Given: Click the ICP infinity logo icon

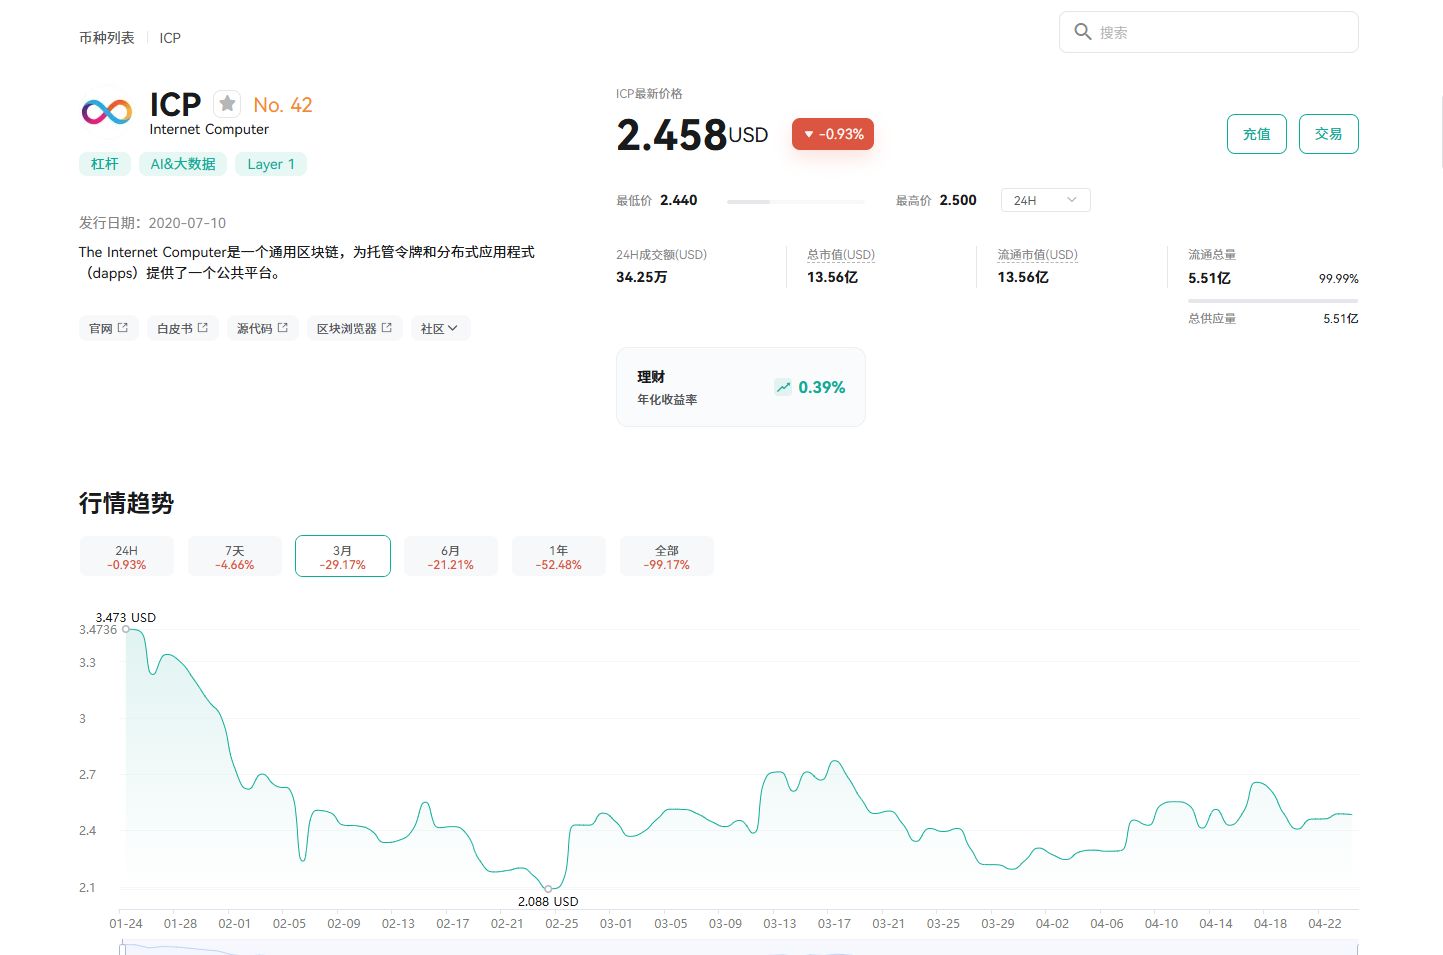Looking at the screenshot, I should pyautogui.click(x=107, y=112).
